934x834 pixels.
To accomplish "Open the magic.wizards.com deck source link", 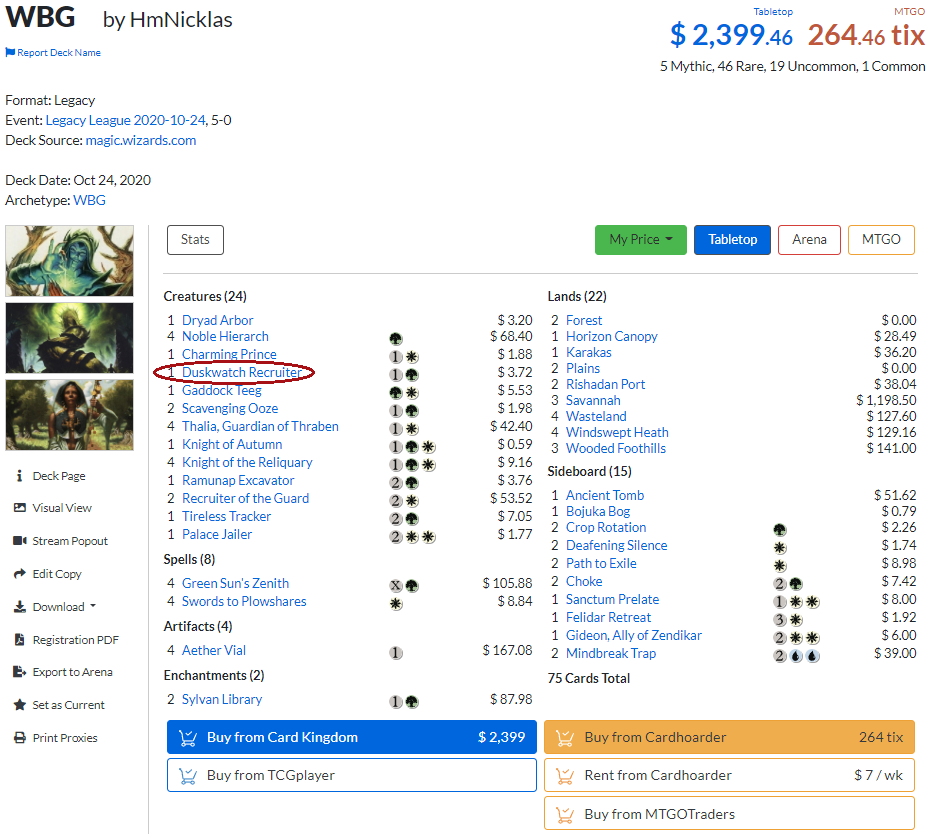I will pyautogui.click(x=141, y=140).
